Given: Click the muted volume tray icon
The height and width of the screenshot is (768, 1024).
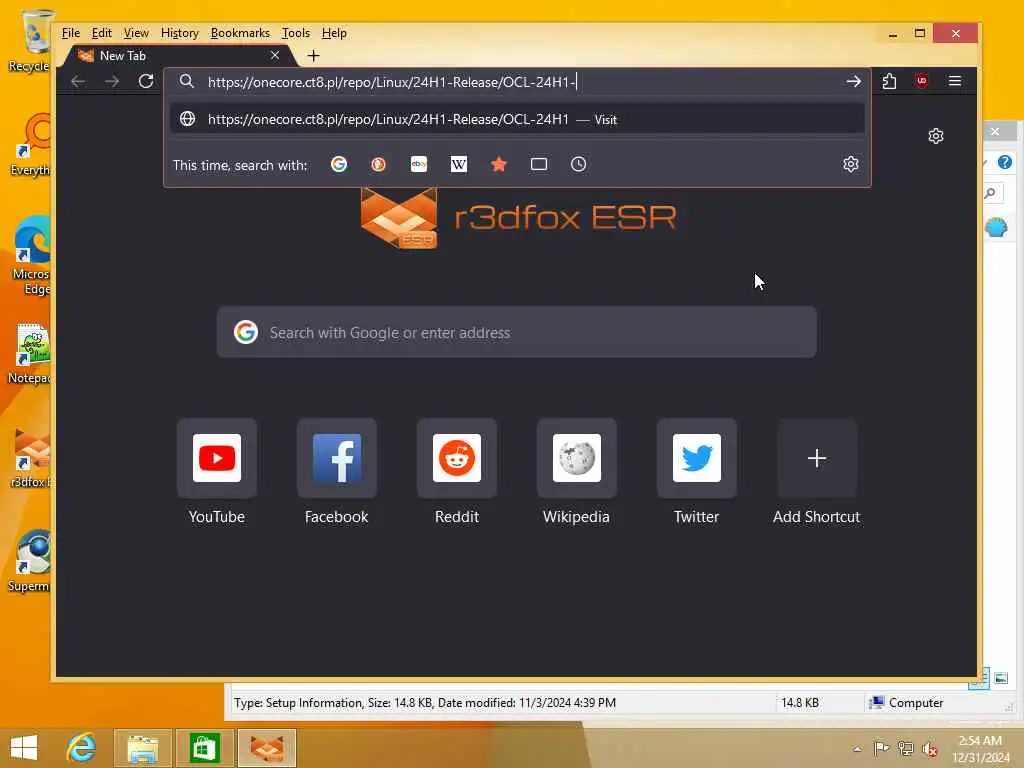Looking at the screenshot, I should (x=929, y=749).
